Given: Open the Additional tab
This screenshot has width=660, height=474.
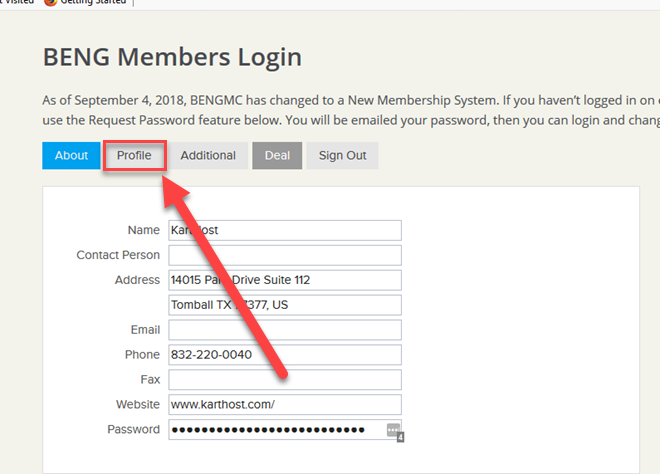Looking at the screenshot, I should [x=208, y=155].
